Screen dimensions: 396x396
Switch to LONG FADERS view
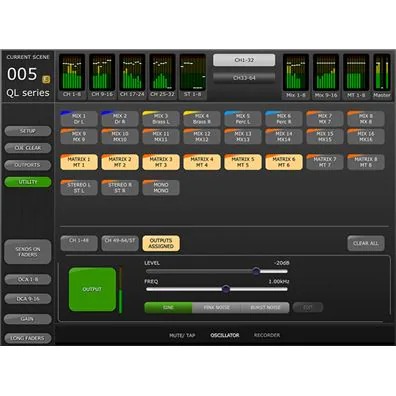[x=28, y=338]
